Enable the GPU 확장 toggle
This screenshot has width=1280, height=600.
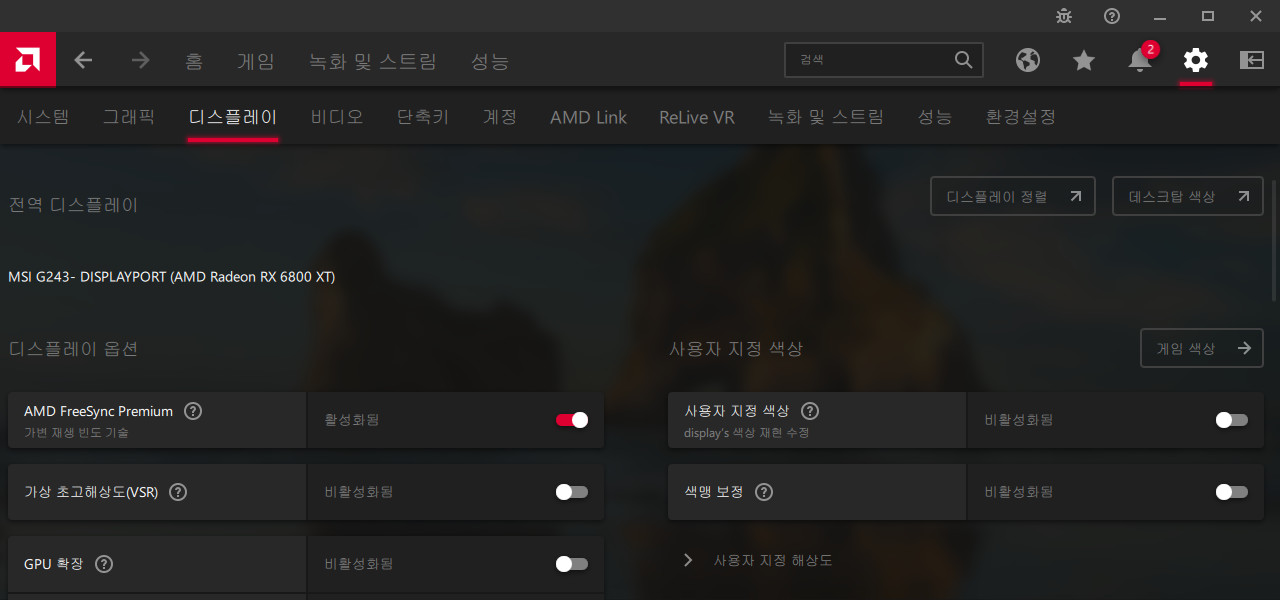click(x=572, y=564)
